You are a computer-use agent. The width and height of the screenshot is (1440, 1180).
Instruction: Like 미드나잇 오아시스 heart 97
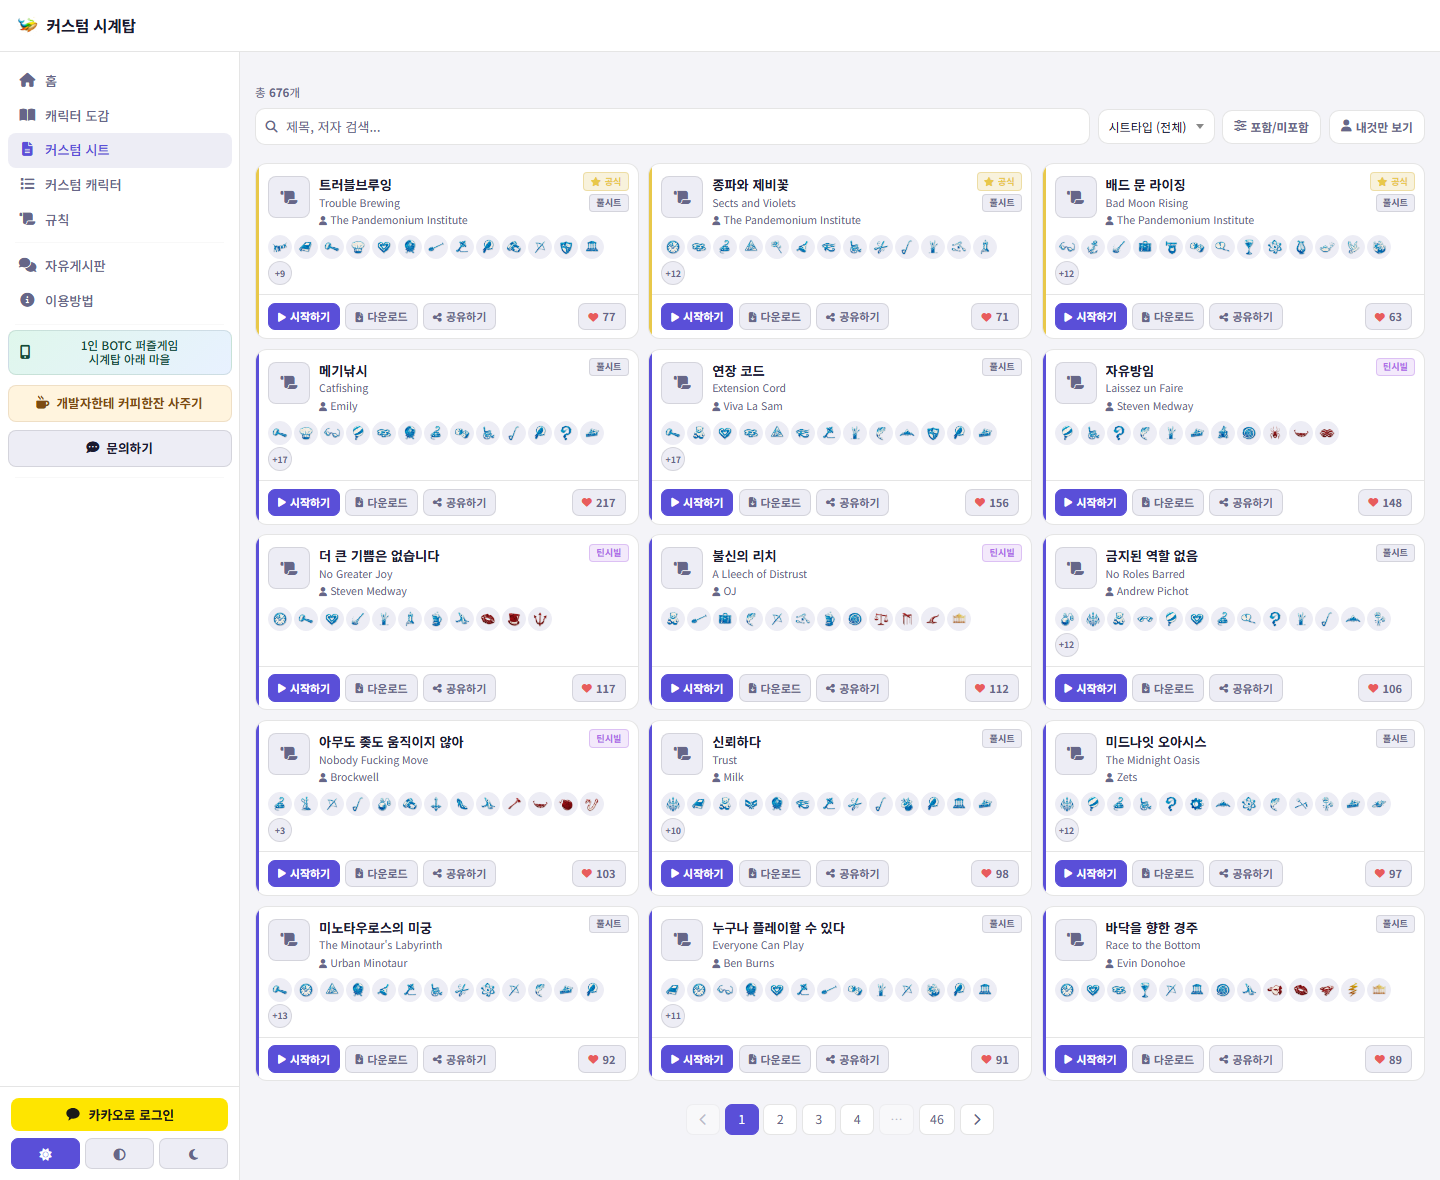click(x=1388, y=874)
